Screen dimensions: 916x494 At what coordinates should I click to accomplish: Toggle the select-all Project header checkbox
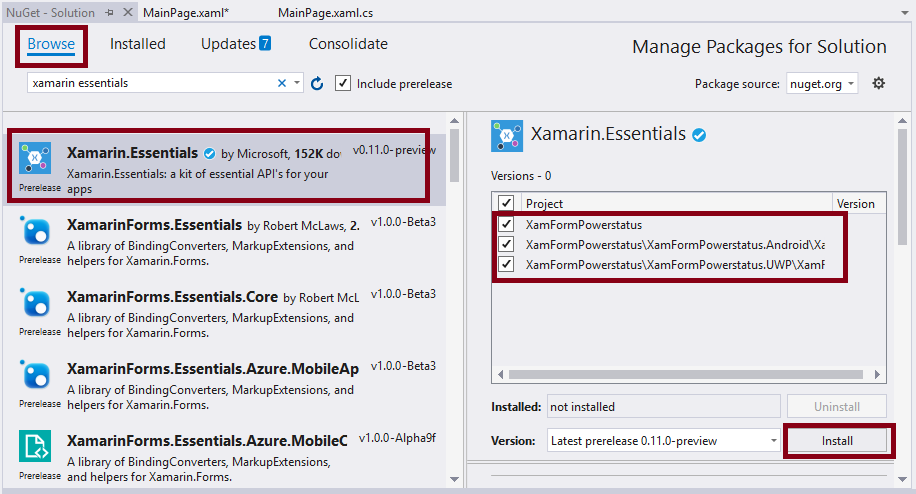506,203
